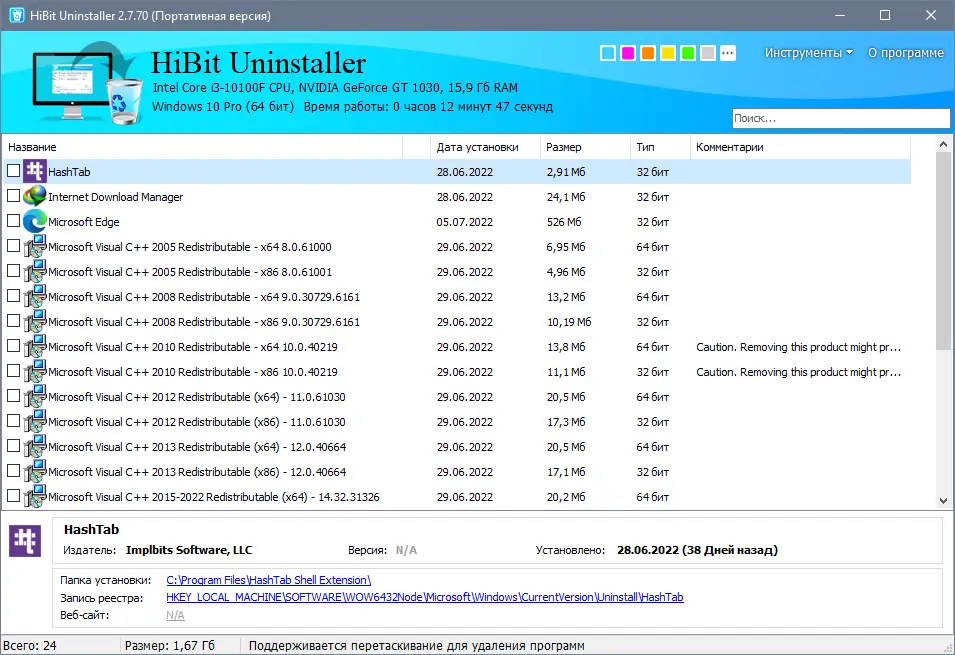Tick checkbox for Visual C++ 2013 (x64)

coord(13,445)
